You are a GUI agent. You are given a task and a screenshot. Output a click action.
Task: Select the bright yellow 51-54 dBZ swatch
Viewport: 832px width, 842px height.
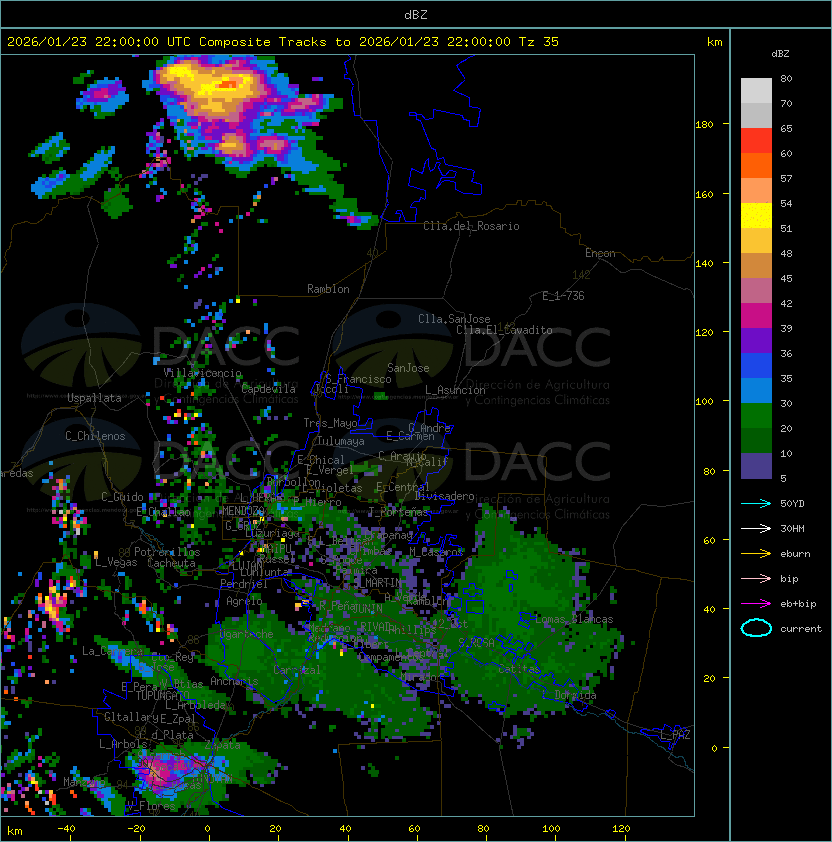tap(756, 215)
